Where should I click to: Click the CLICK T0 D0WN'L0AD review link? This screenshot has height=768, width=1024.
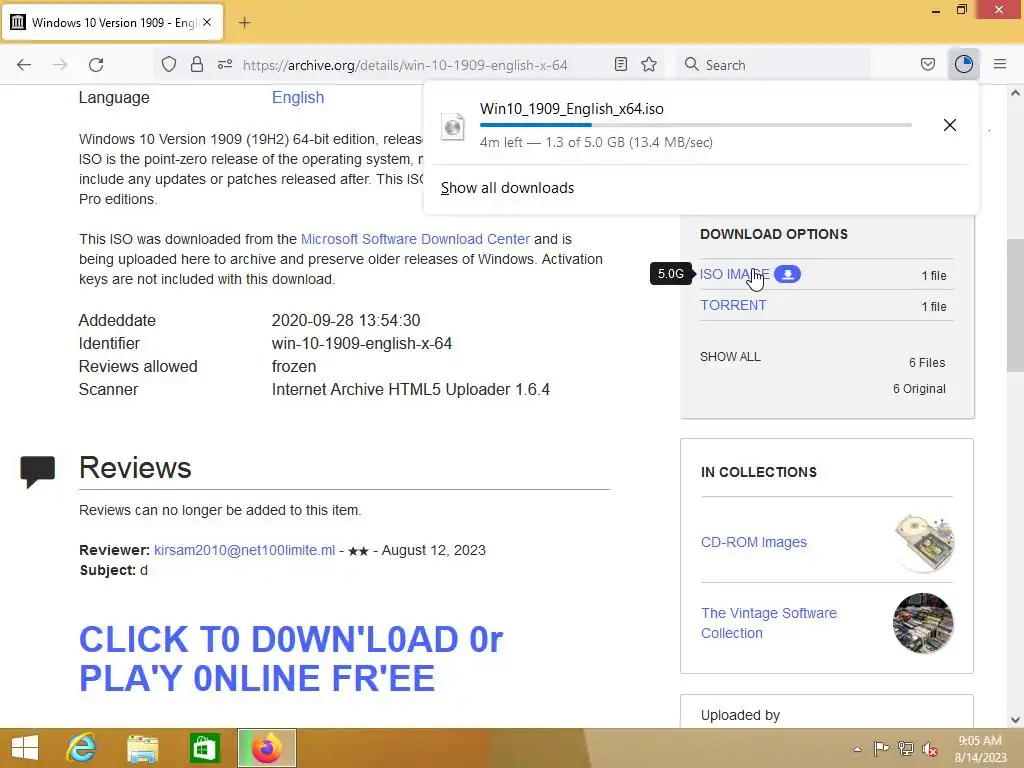tap(291, 658)
